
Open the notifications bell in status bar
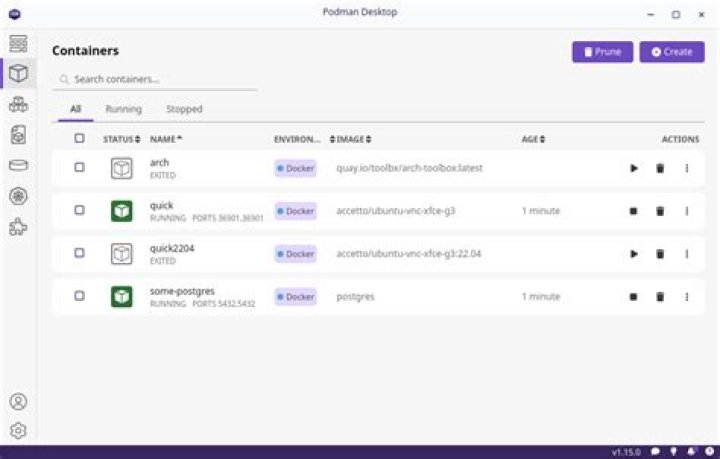click(691, 452)
